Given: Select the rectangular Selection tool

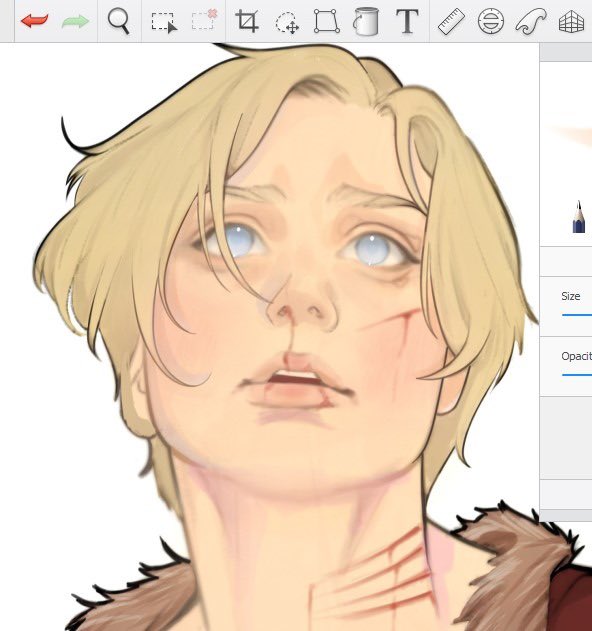Looking at the screenshot, I should pyautogui.click(x=164, y=23).
